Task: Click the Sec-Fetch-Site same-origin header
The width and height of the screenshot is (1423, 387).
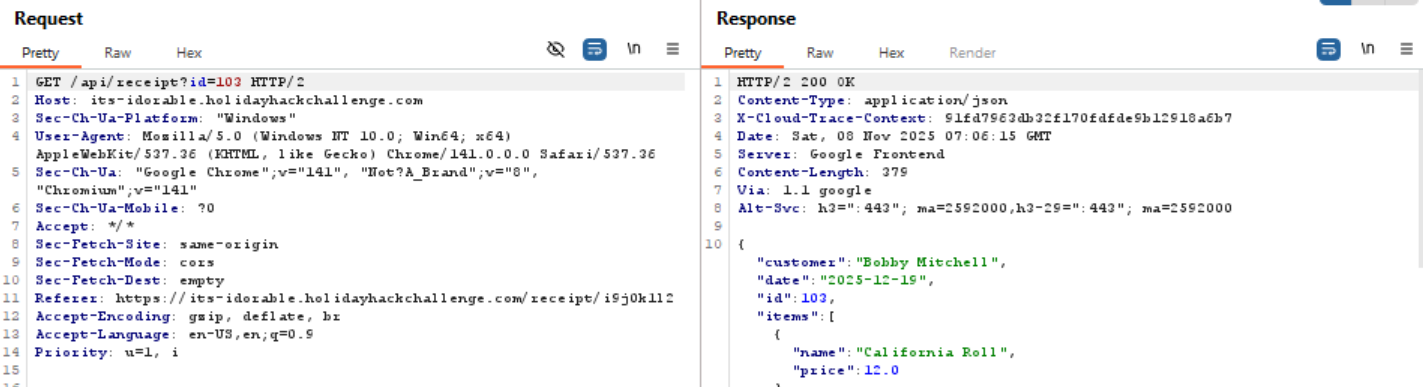Action: 157,244
